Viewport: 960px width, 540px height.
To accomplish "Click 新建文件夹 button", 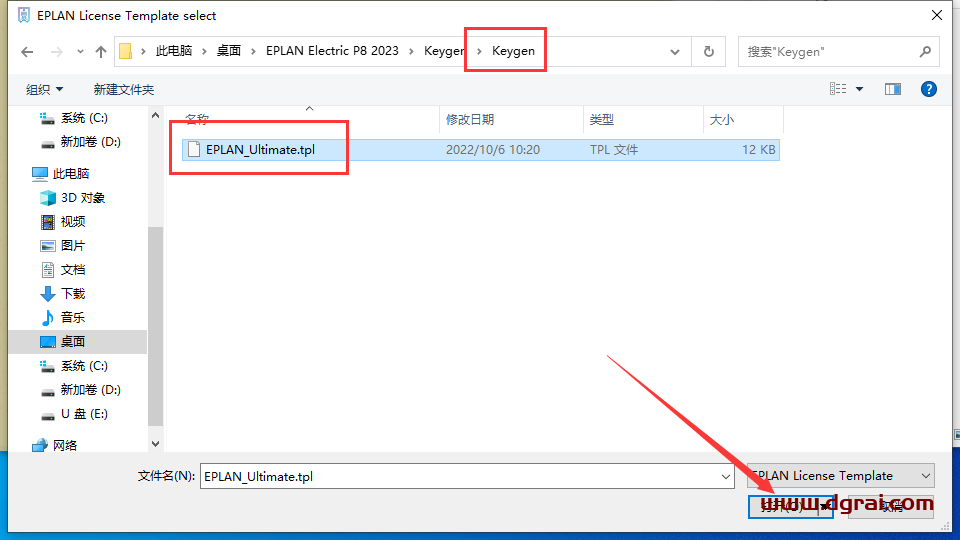I will coord(124,89).
